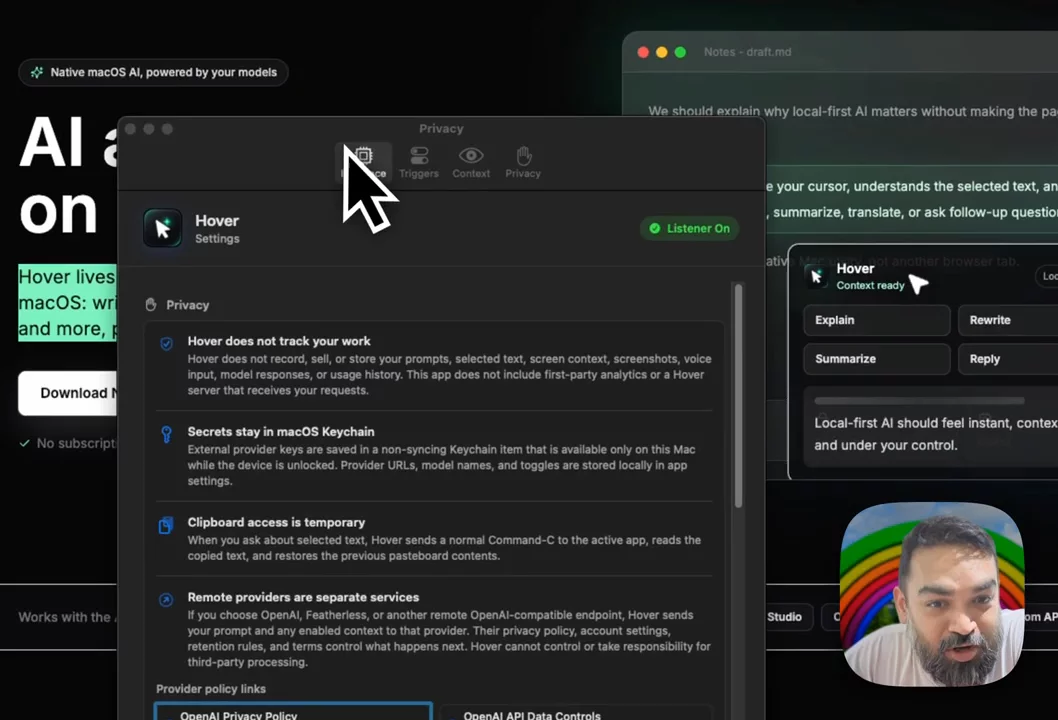Screen dimensions: 1058x720
Task: Click the 'Hover does not track your work' heading
Action: click(x=279, y=341)
